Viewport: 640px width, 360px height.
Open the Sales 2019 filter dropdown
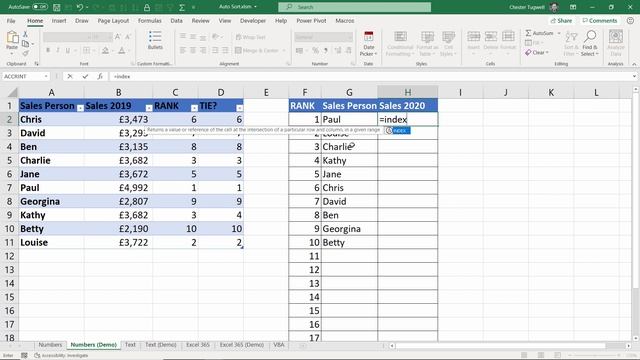149,108
